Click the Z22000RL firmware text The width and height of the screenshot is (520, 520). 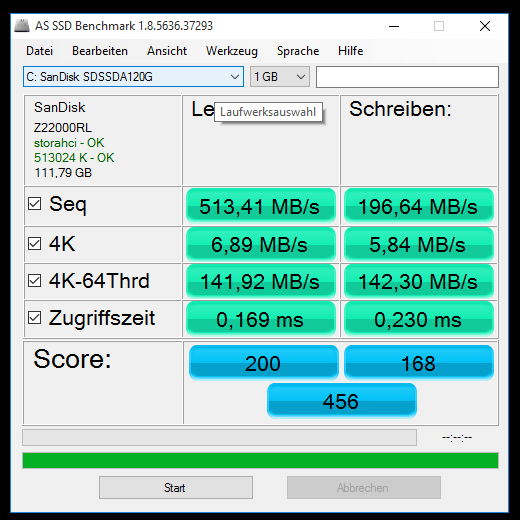(x=63, y=128)
